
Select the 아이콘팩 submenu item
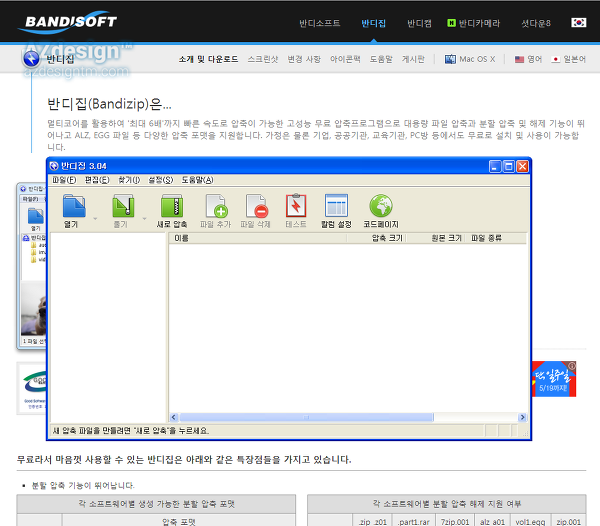(x=345, y=59)
